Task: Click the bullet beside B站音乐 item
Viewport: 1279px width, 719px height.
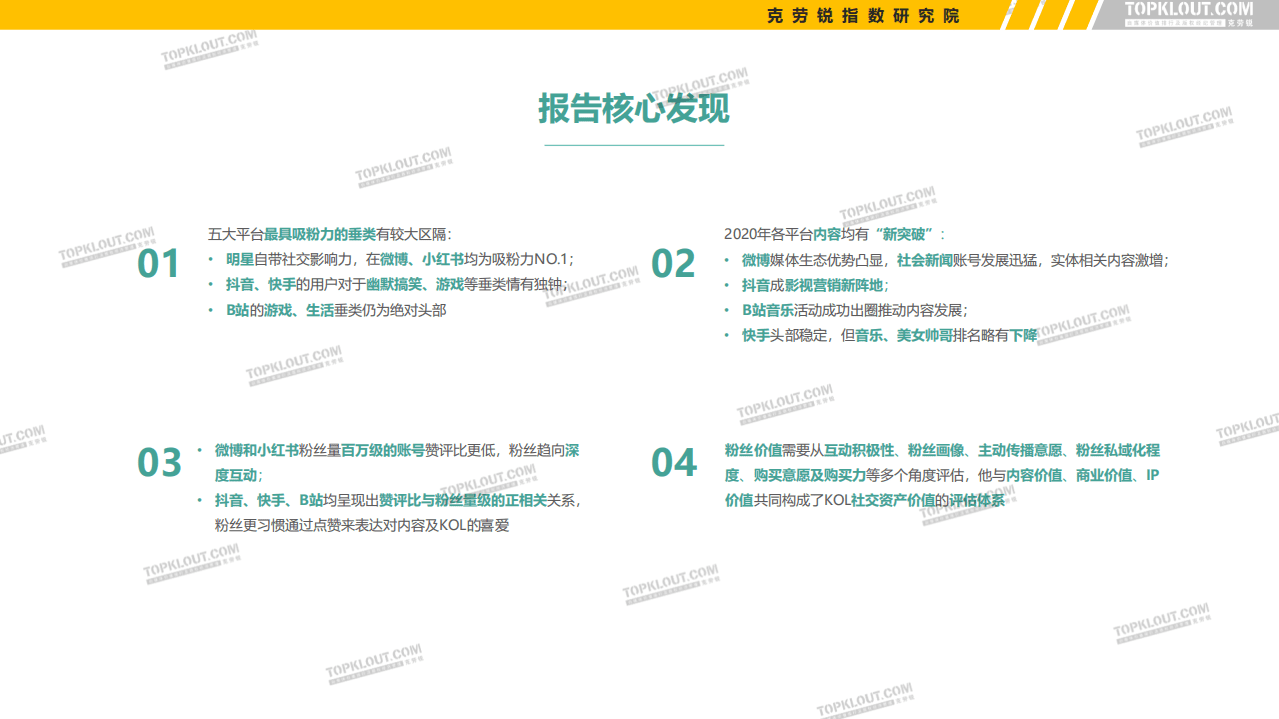Action: (727, 309)
